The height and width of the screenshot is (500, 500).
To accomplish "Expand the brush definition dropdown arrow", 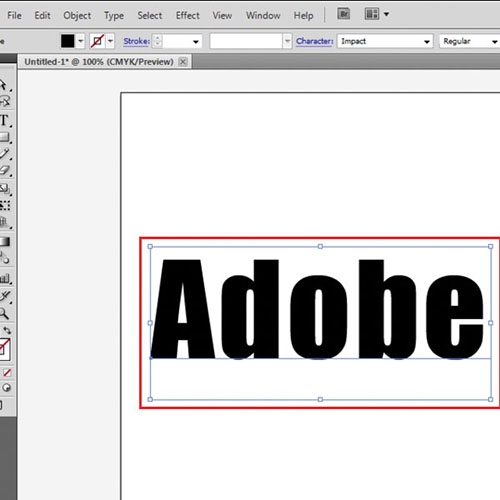I will [x=287, y=41].
